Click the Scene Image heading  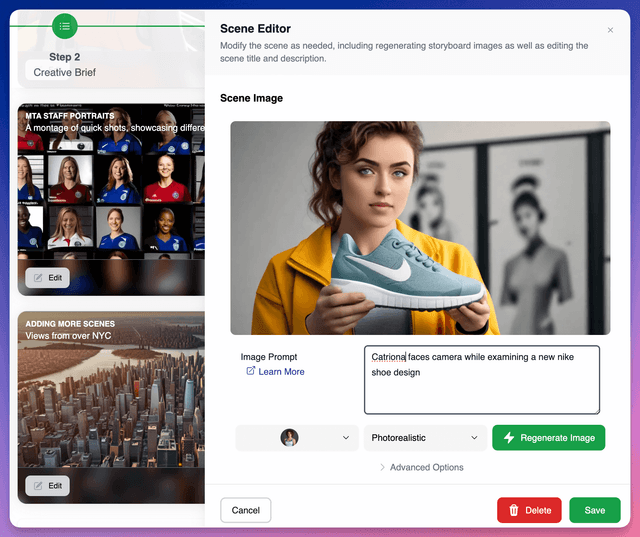point(251,98)
